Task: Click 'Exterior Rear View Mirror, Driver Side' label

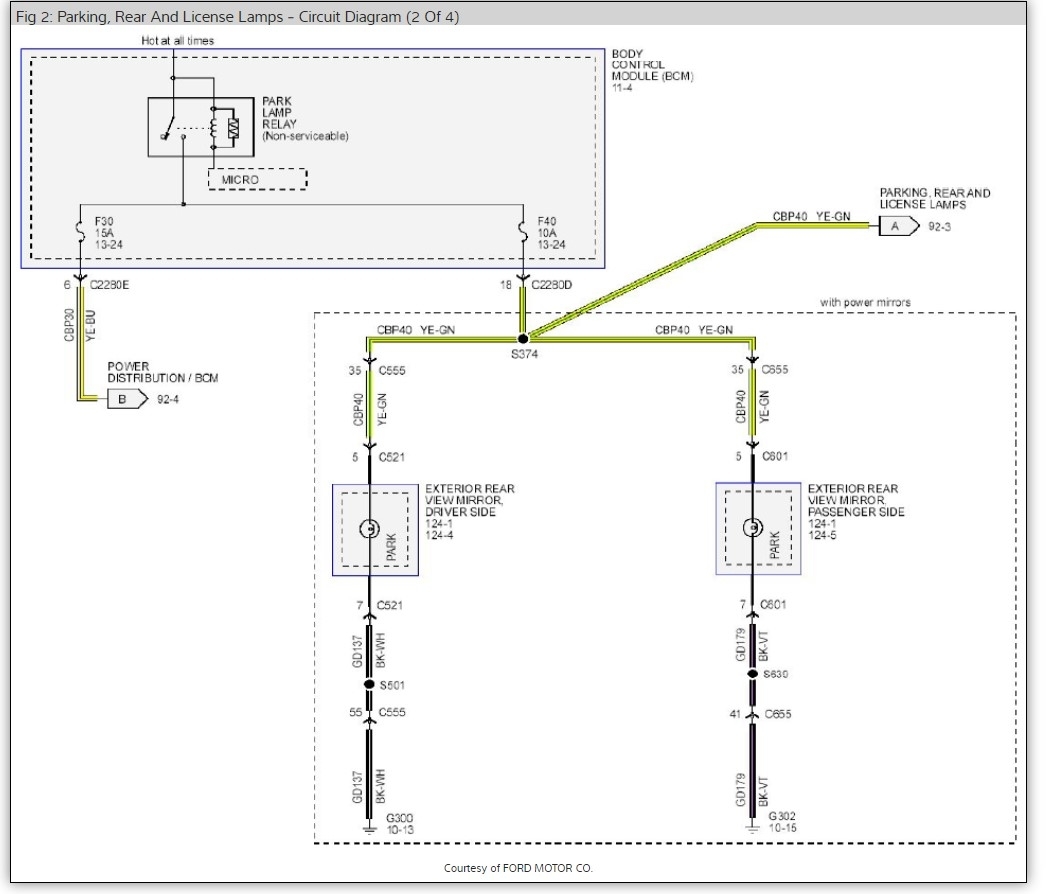Action: (x=470, y=512)
